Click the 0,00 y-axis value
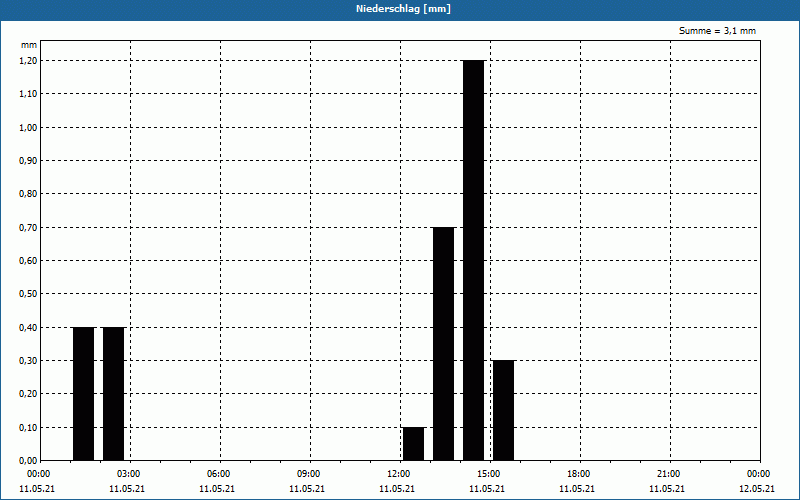The width and height of the screenshot is (800, 500). pyautogui.click(x=28, y=461)
